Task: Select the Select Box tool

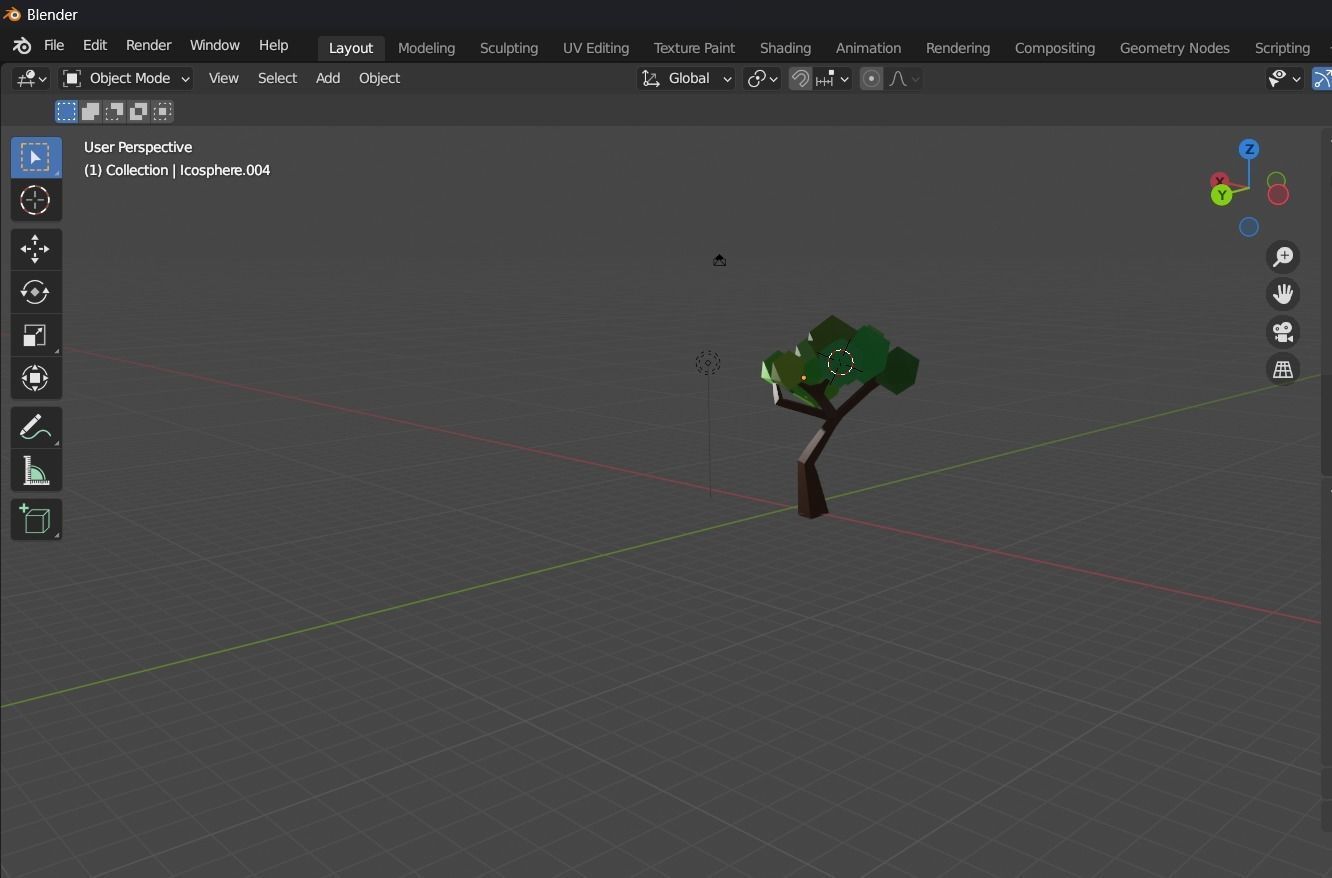Action: tap(36, 158)
